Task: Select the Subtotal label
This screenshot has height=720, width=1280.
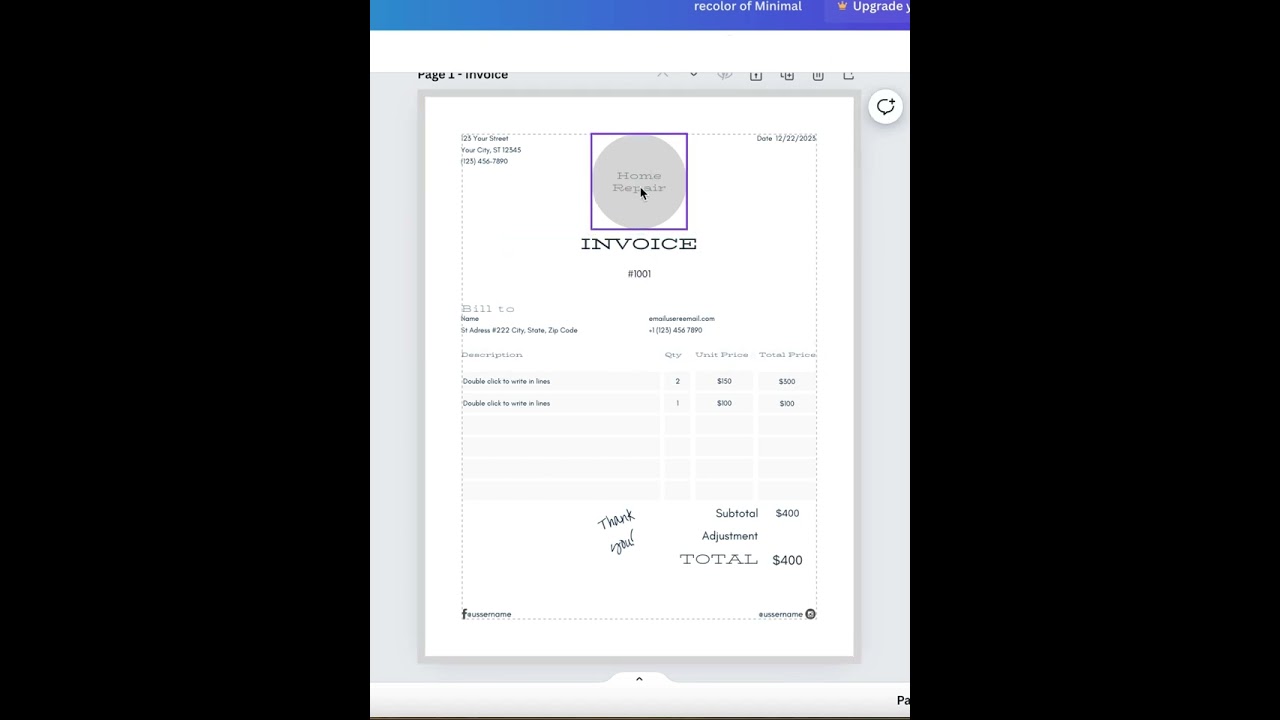Action: point(737,513)
